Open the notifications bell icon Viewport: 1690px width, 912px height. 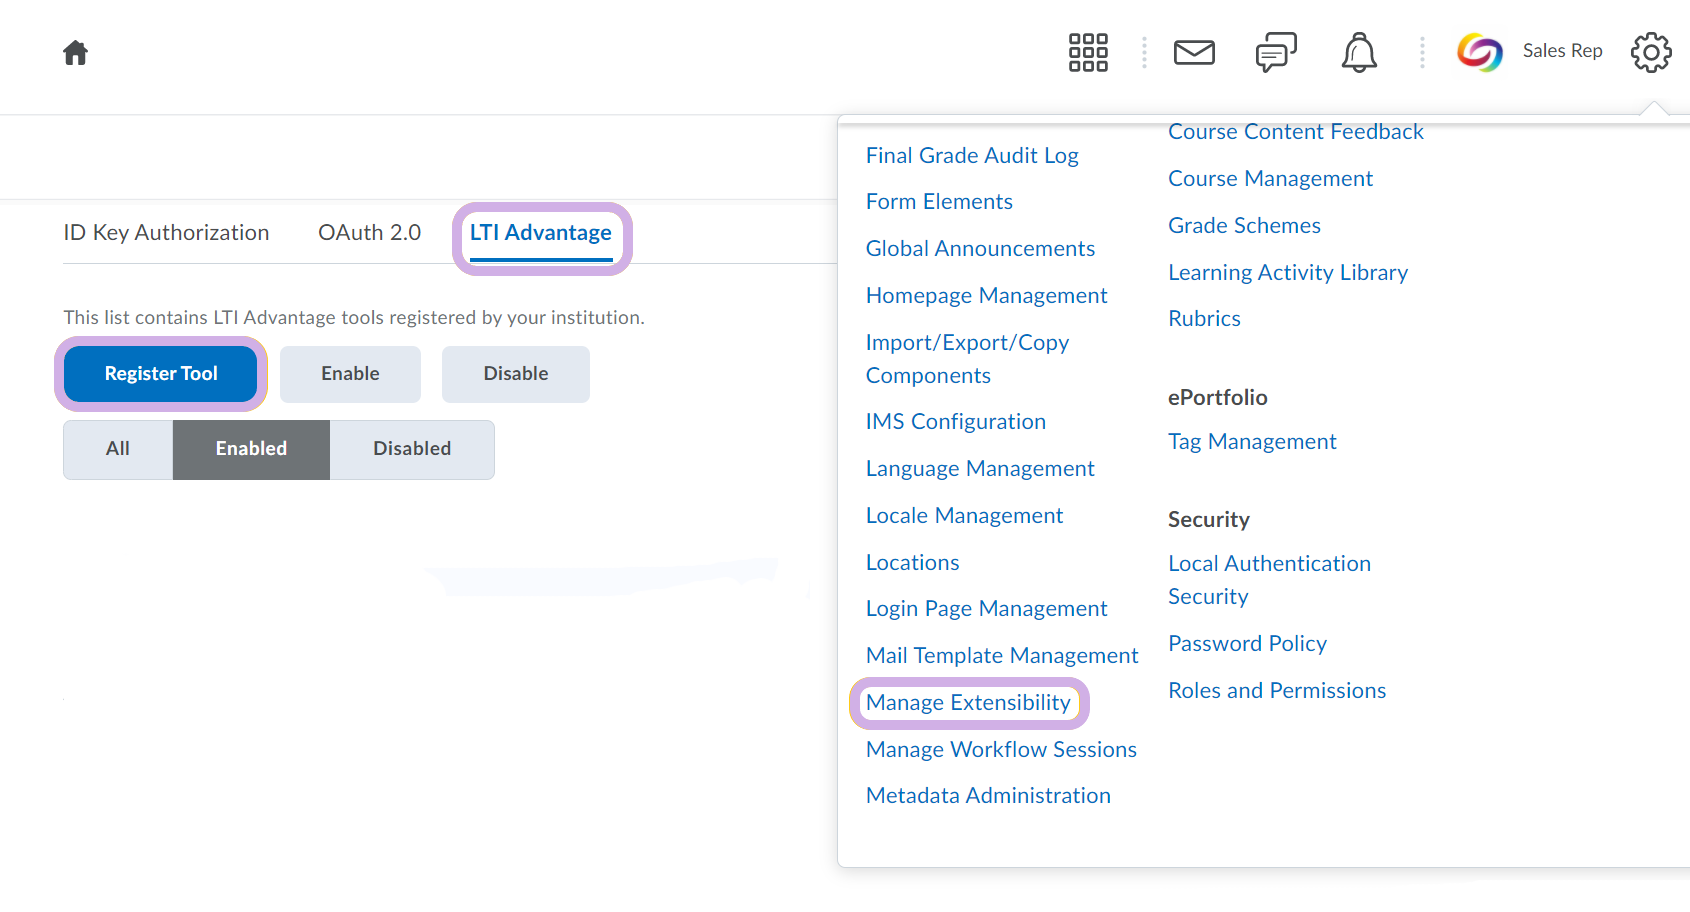(1359, 52)
